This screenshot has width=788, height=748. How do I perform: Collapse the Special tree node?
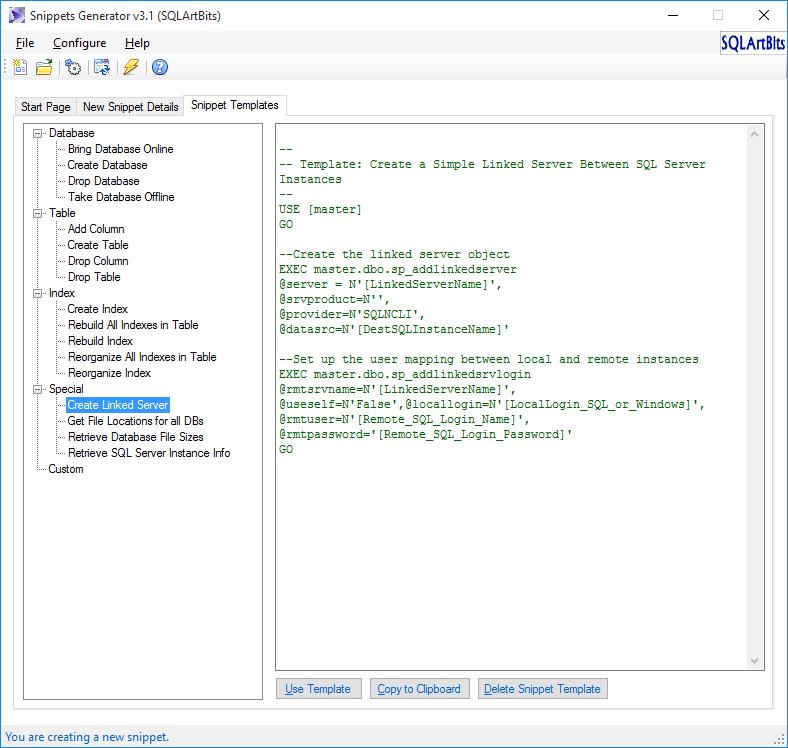(x=38, y=389)
